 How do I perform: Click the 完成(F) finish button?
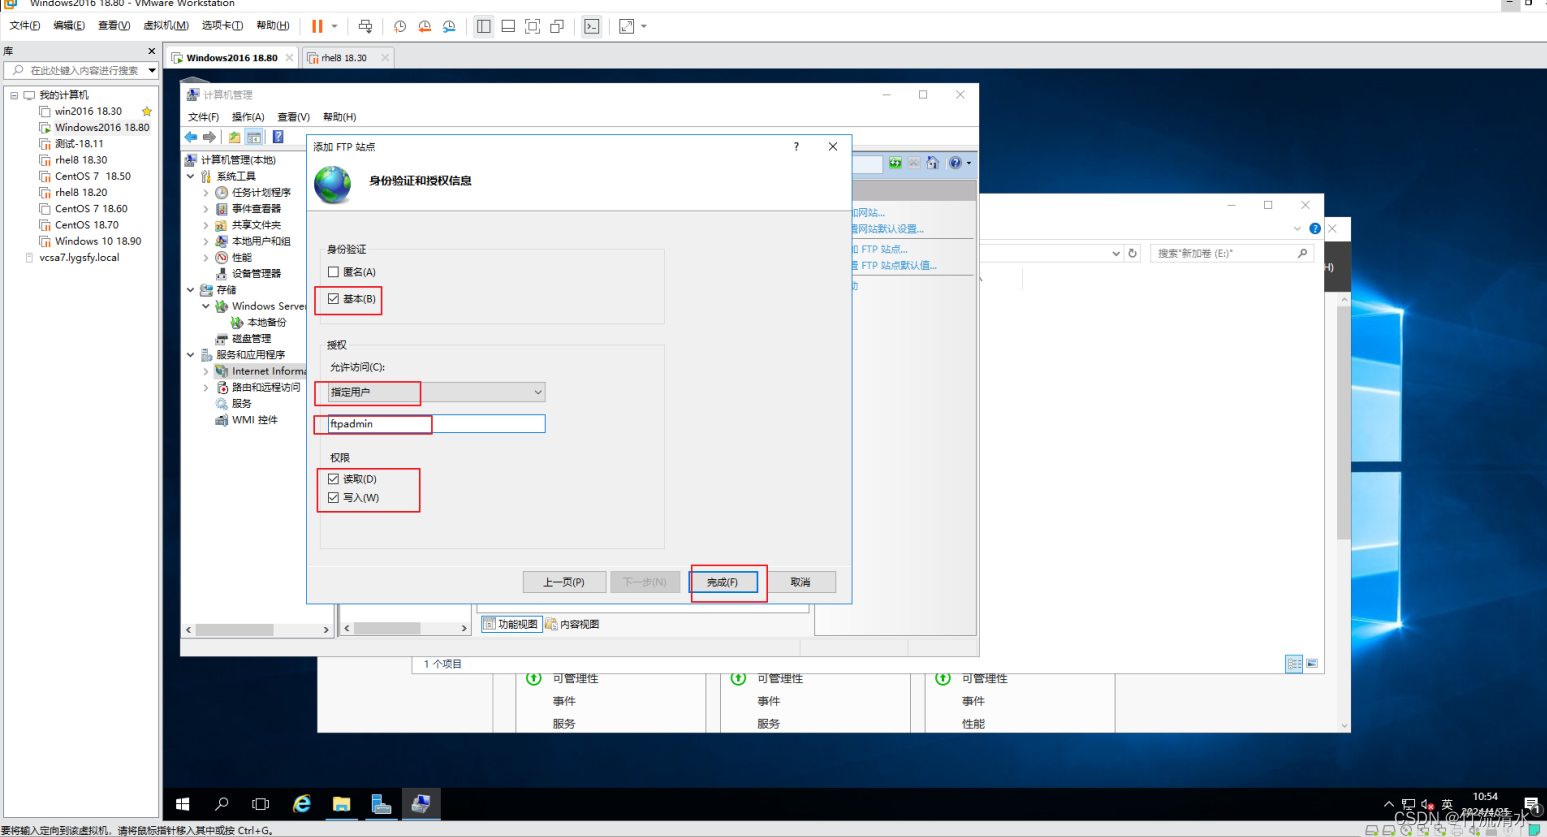pos(723,582)
